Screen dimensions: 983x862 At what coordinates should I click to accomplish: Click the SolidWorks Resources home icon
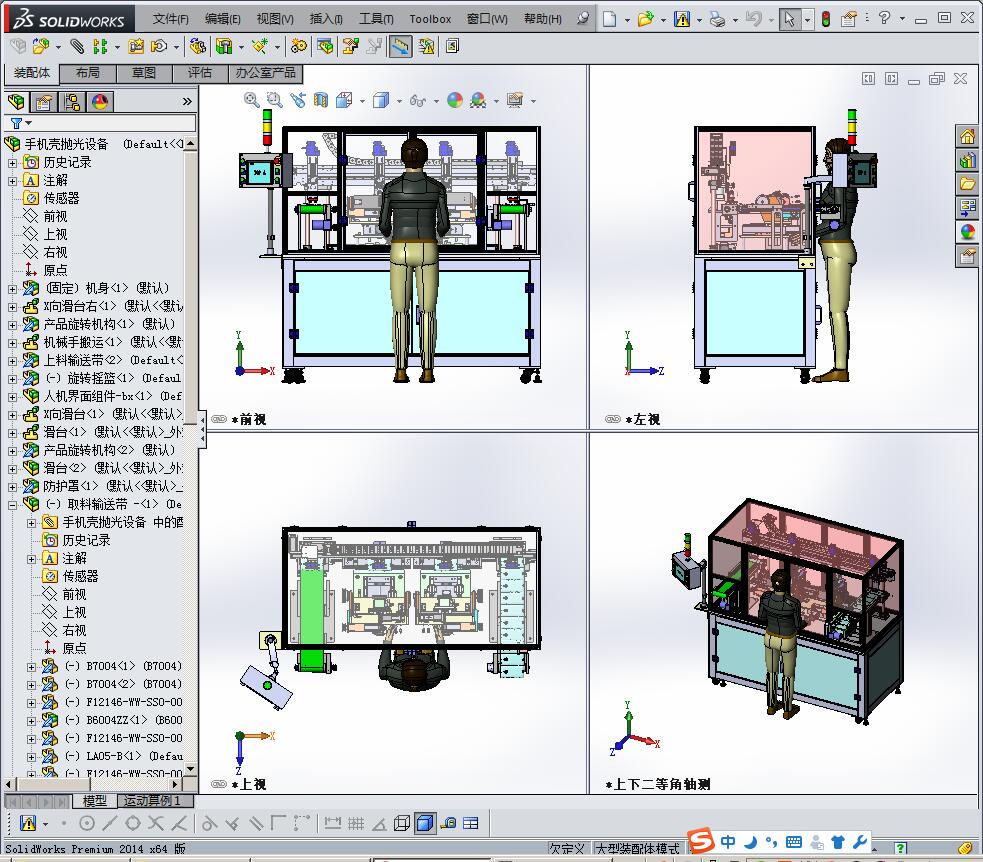pyautogui.click(x=967, y=136)
